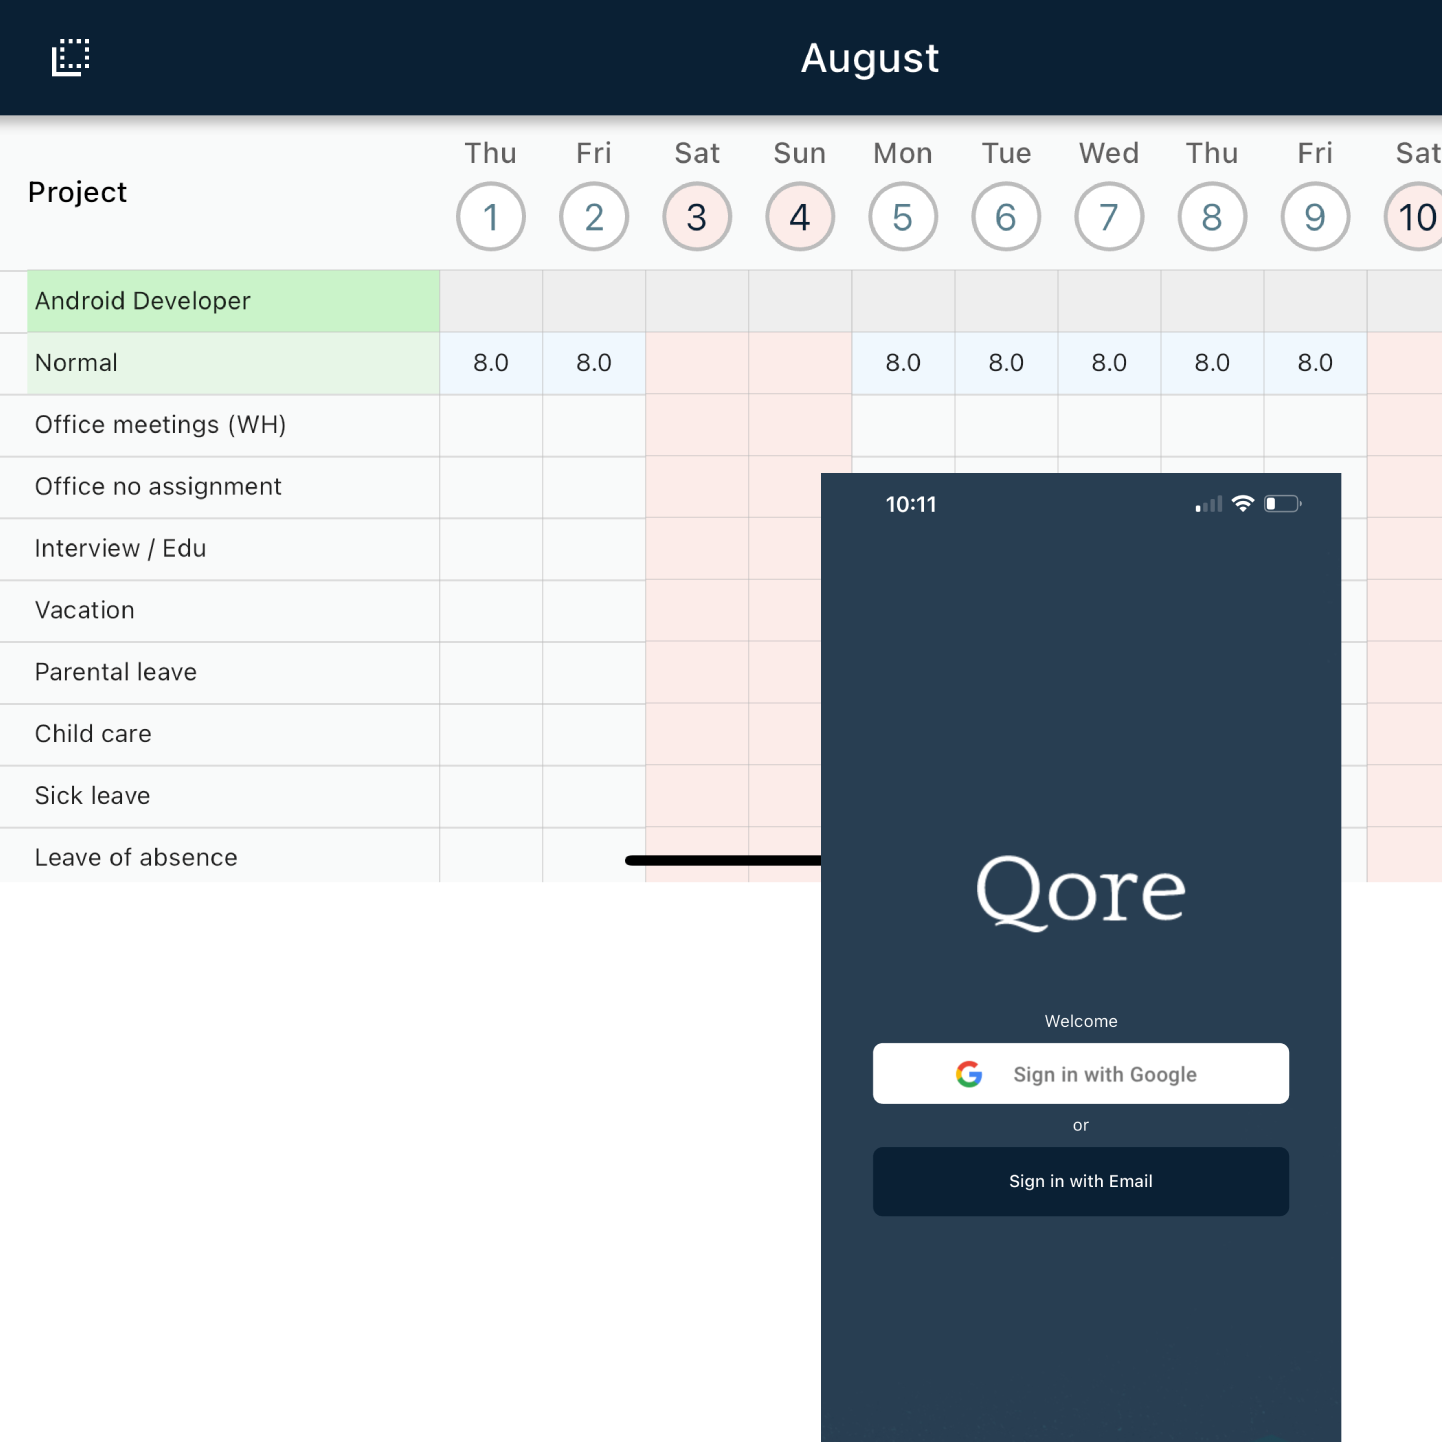Tap the Qore logo on the login screen
This screenshot has height=1442, width=1442.
(1081, 892)
